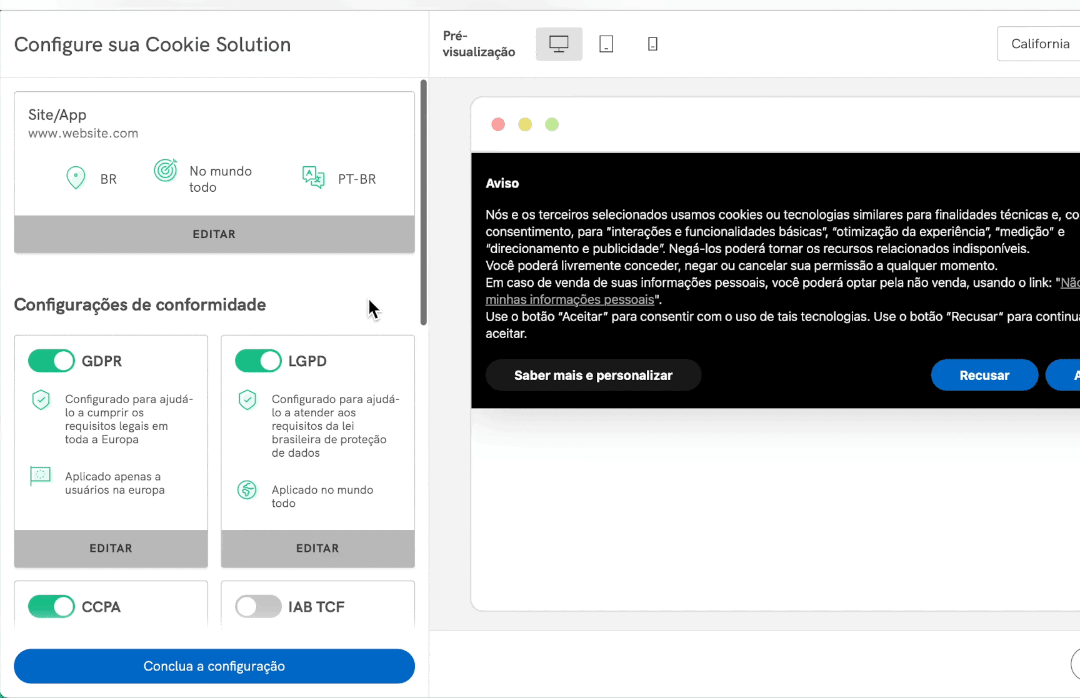Image resolution: width=1080 pixels, height=698 pixels.
Task: Turn off the CCPA toggle
Action: (x=51, y=606)
